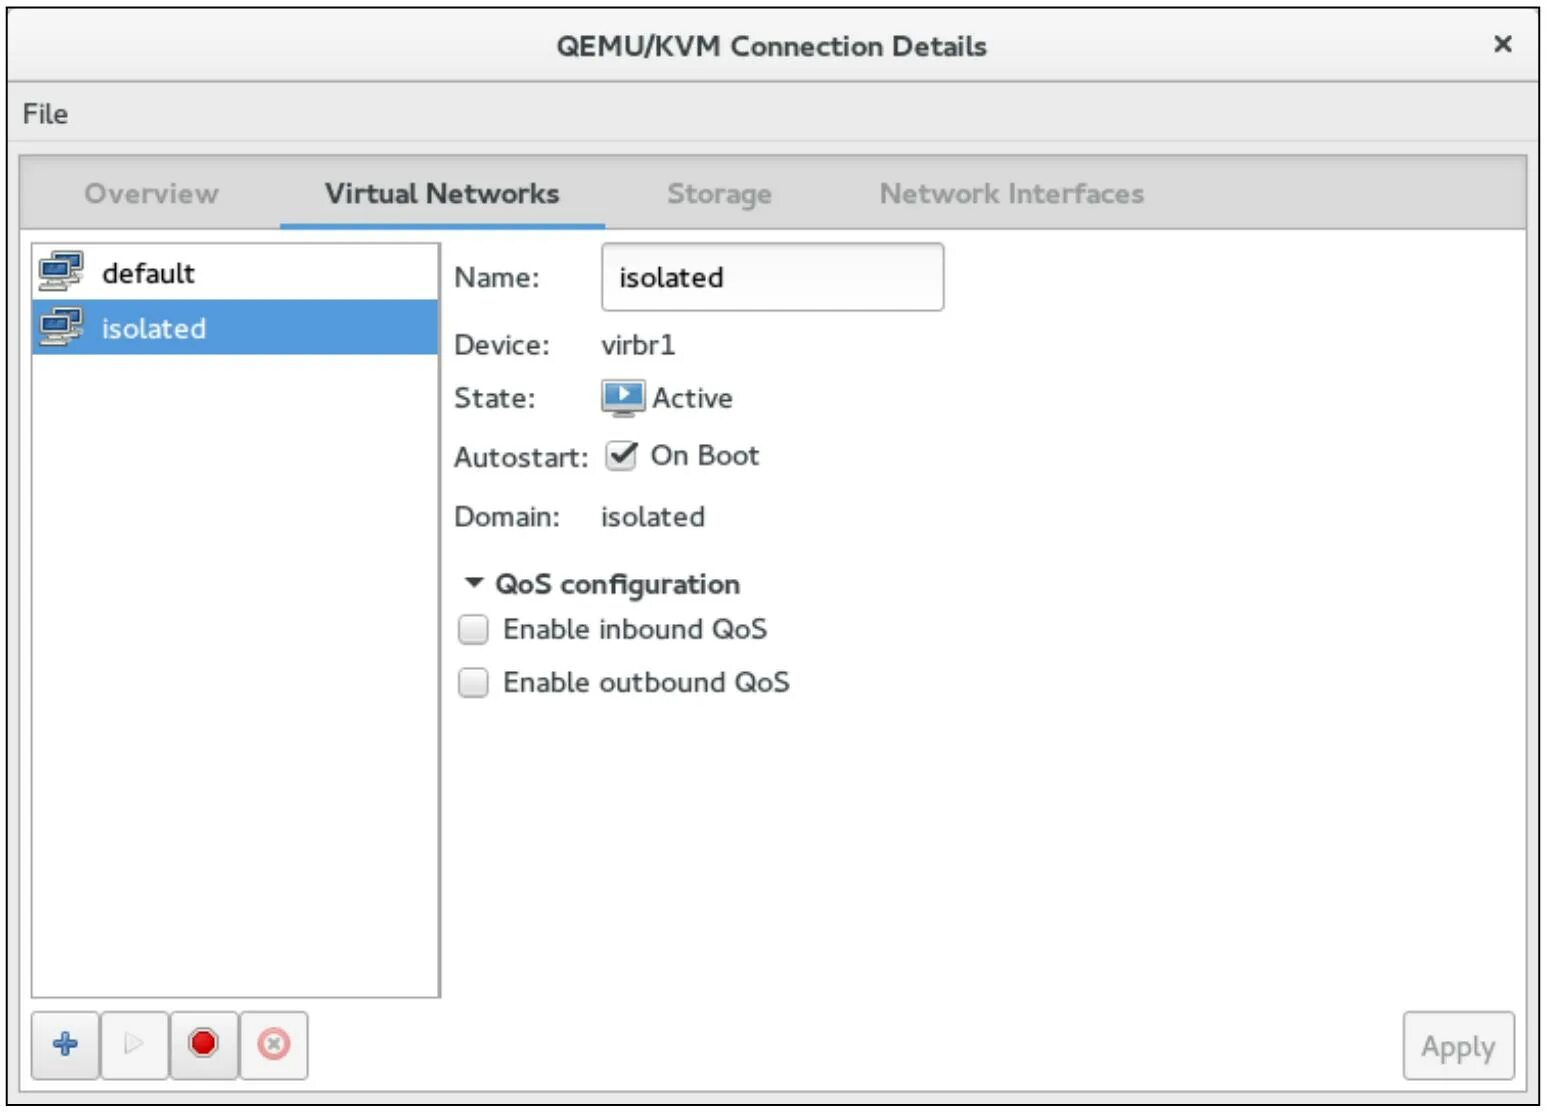The image size is (1547, 1112).
Task: Close the Connection Details window
Action: click(x=1502, y=45)
